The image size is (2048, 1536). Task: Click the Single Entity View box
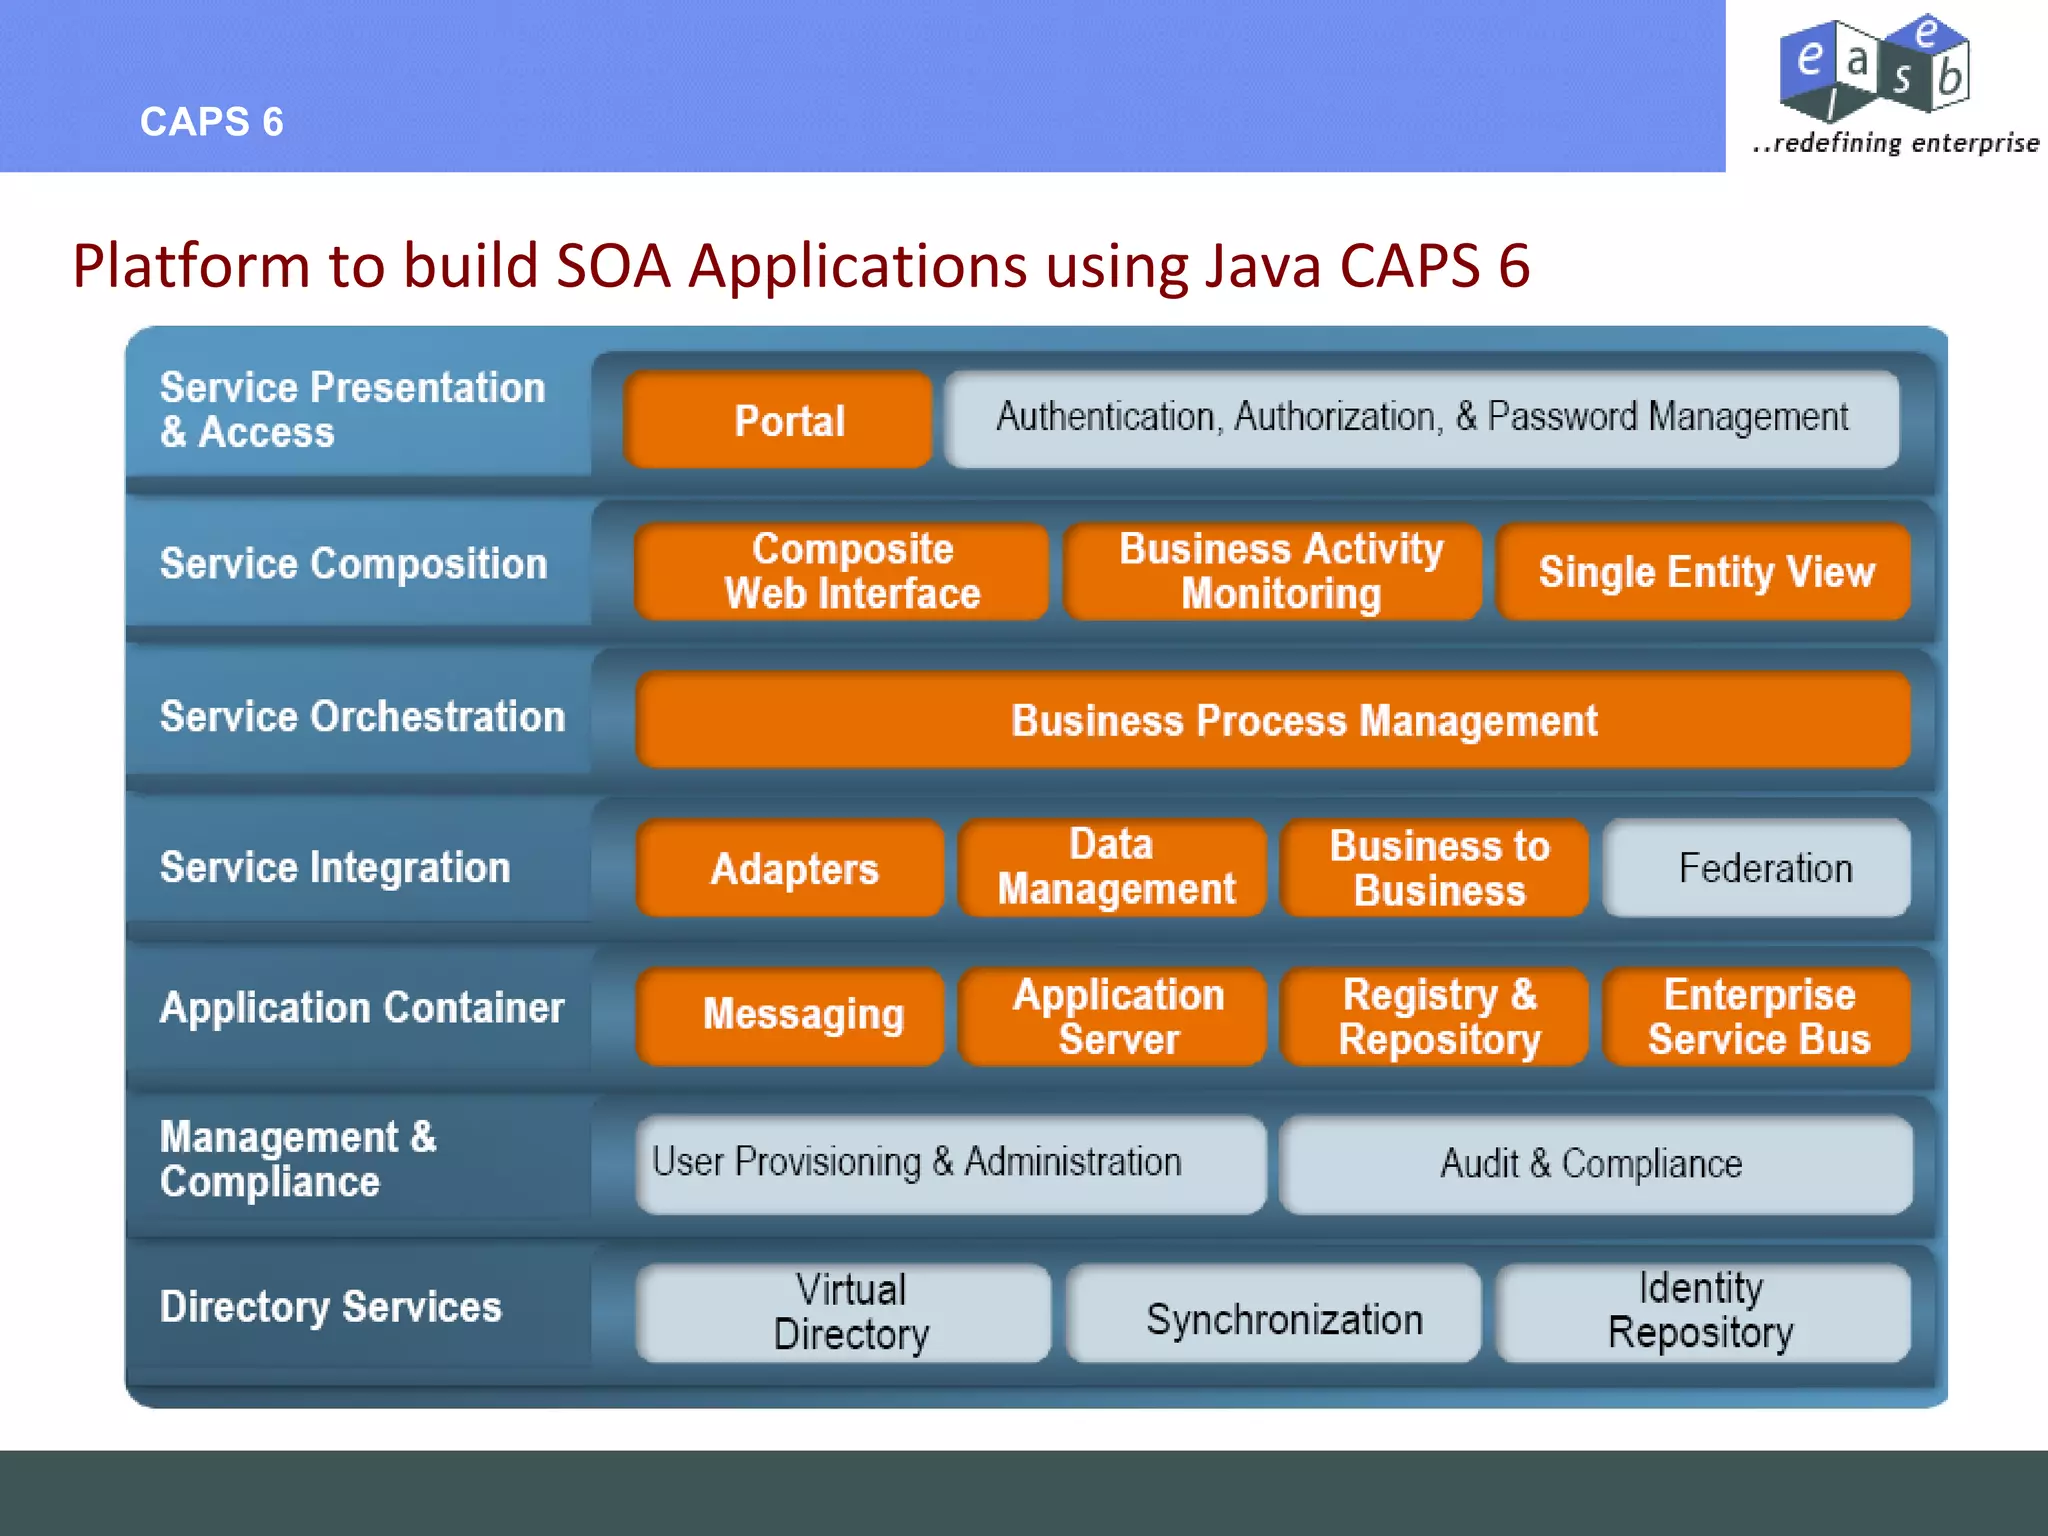tap(1703, 571)
